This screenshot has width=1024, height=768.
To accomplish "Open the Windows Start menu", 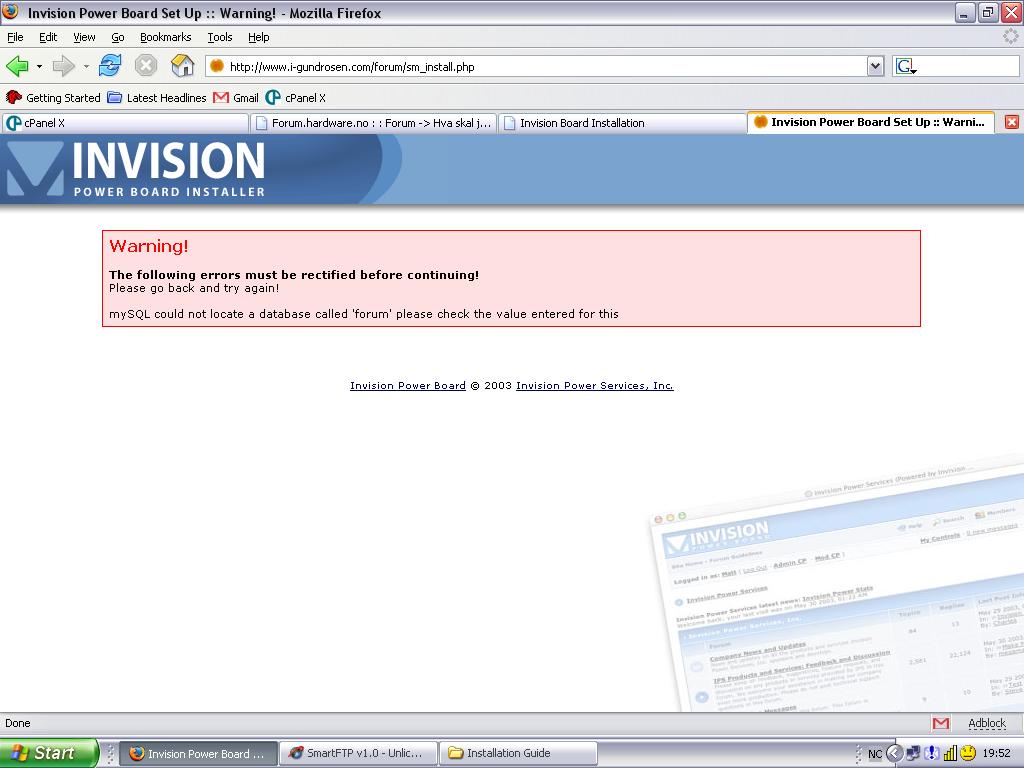I will click(49, 753).
